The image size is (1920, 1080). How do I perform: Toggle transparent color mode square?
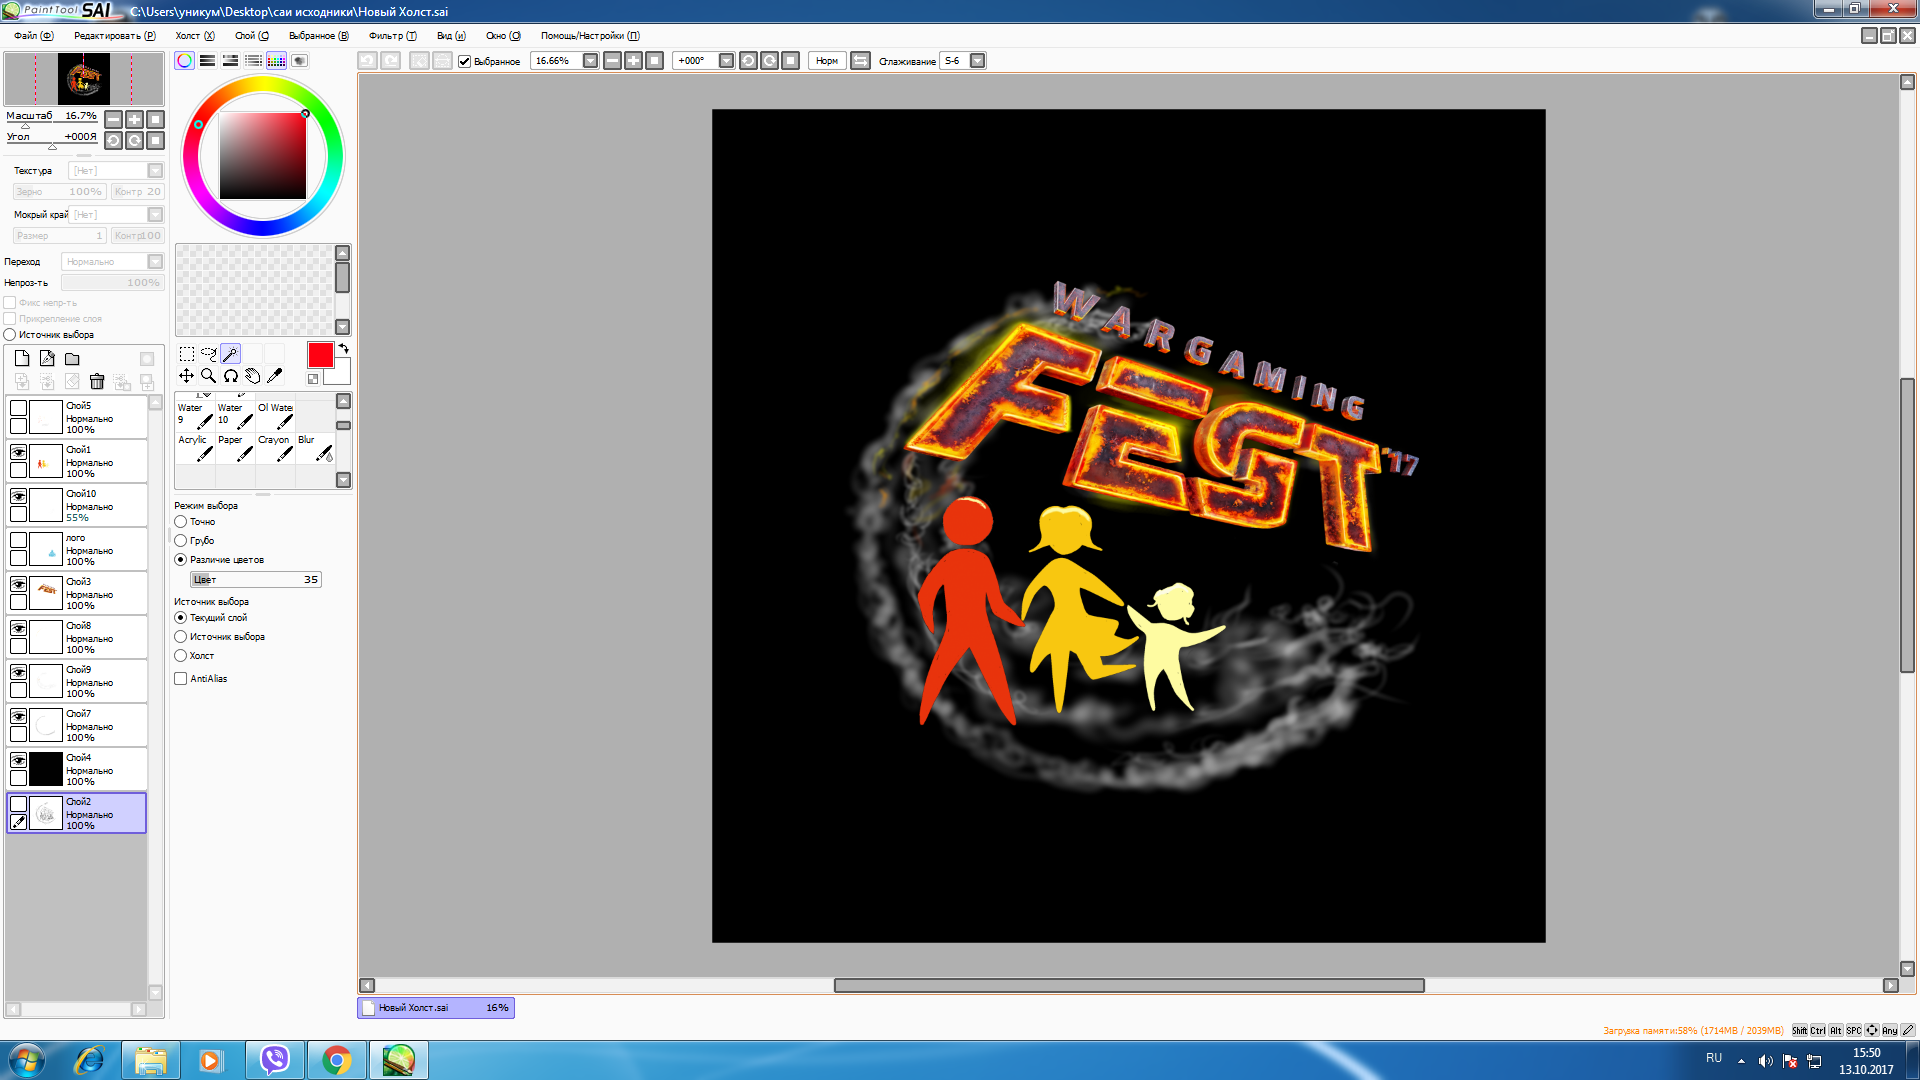pyautogui.click(x=313, y=379)
